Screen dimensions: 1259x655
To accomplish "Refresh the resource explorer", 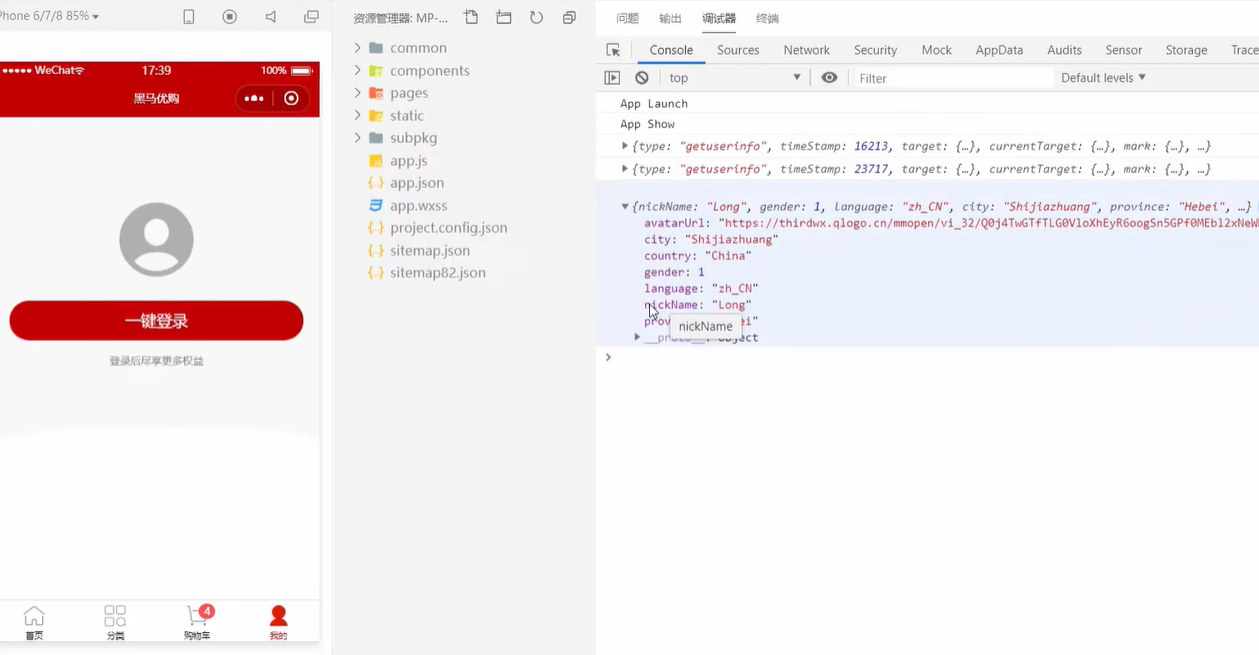I will 537,17.
